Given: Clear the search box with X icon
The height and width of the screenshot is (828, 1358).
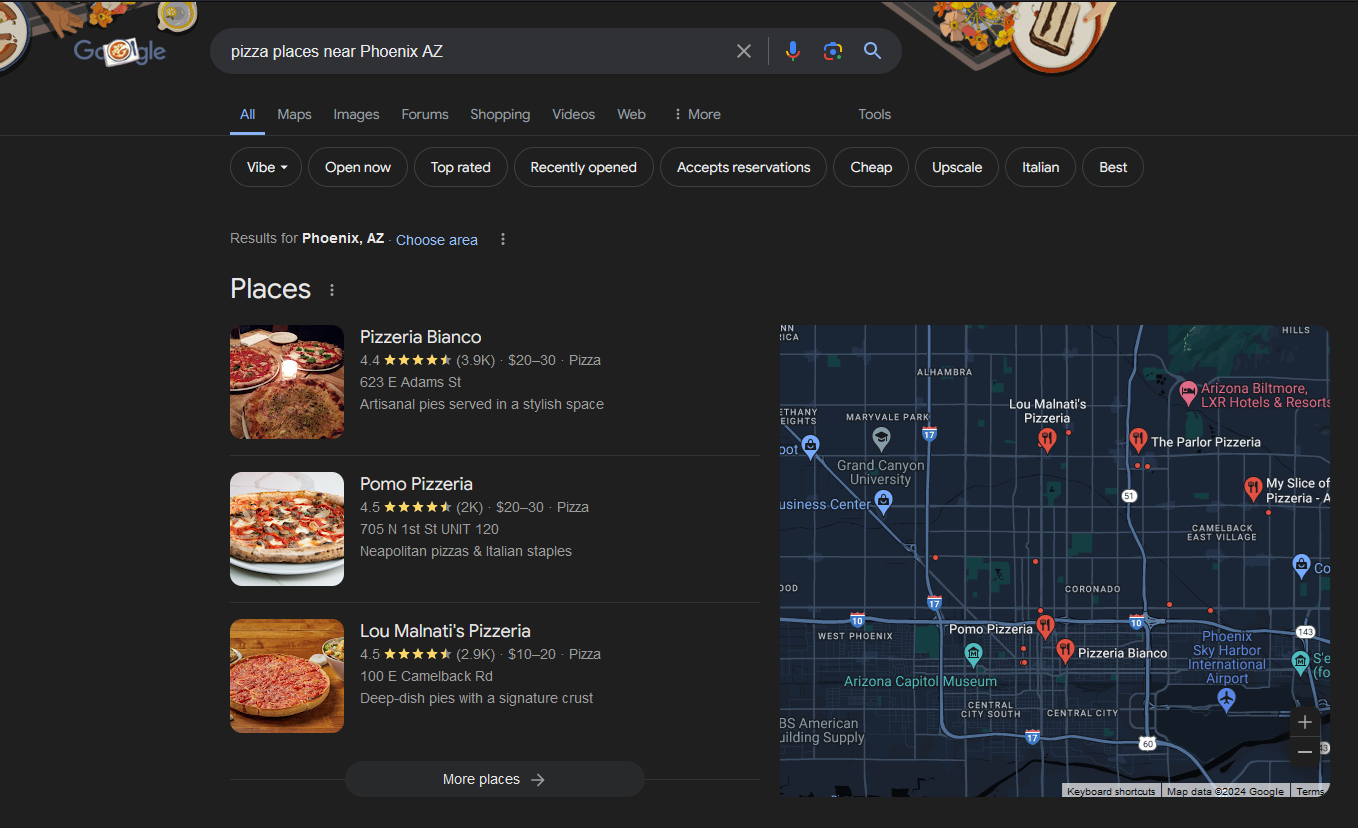Looking at the screenshot, I should [743, 51].
